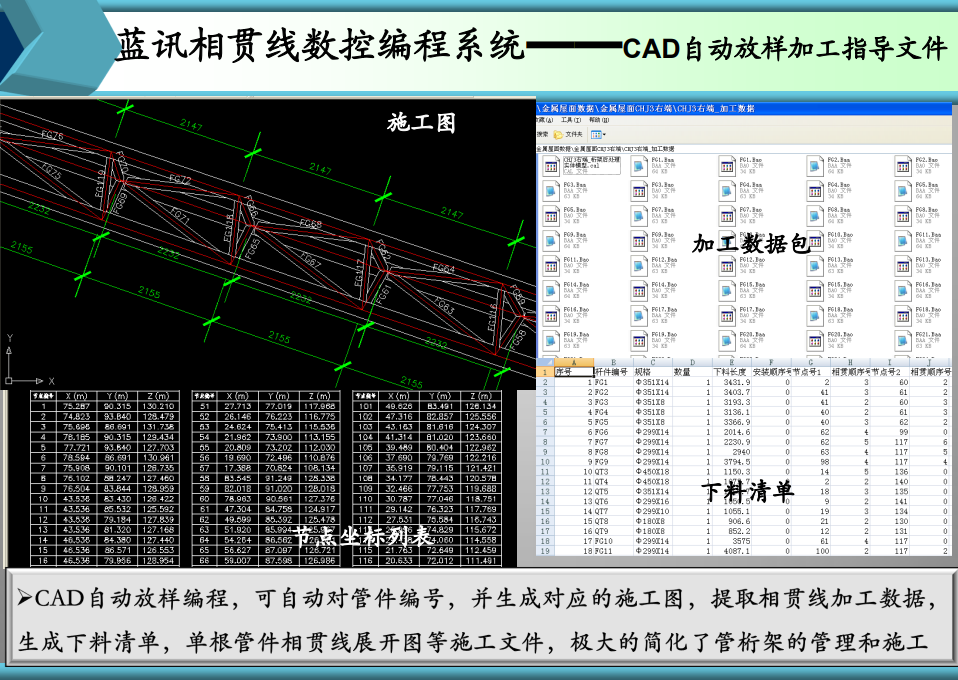Click the FG72 member label in drawing
The image size is (958, 680).
tap(180, 180)
